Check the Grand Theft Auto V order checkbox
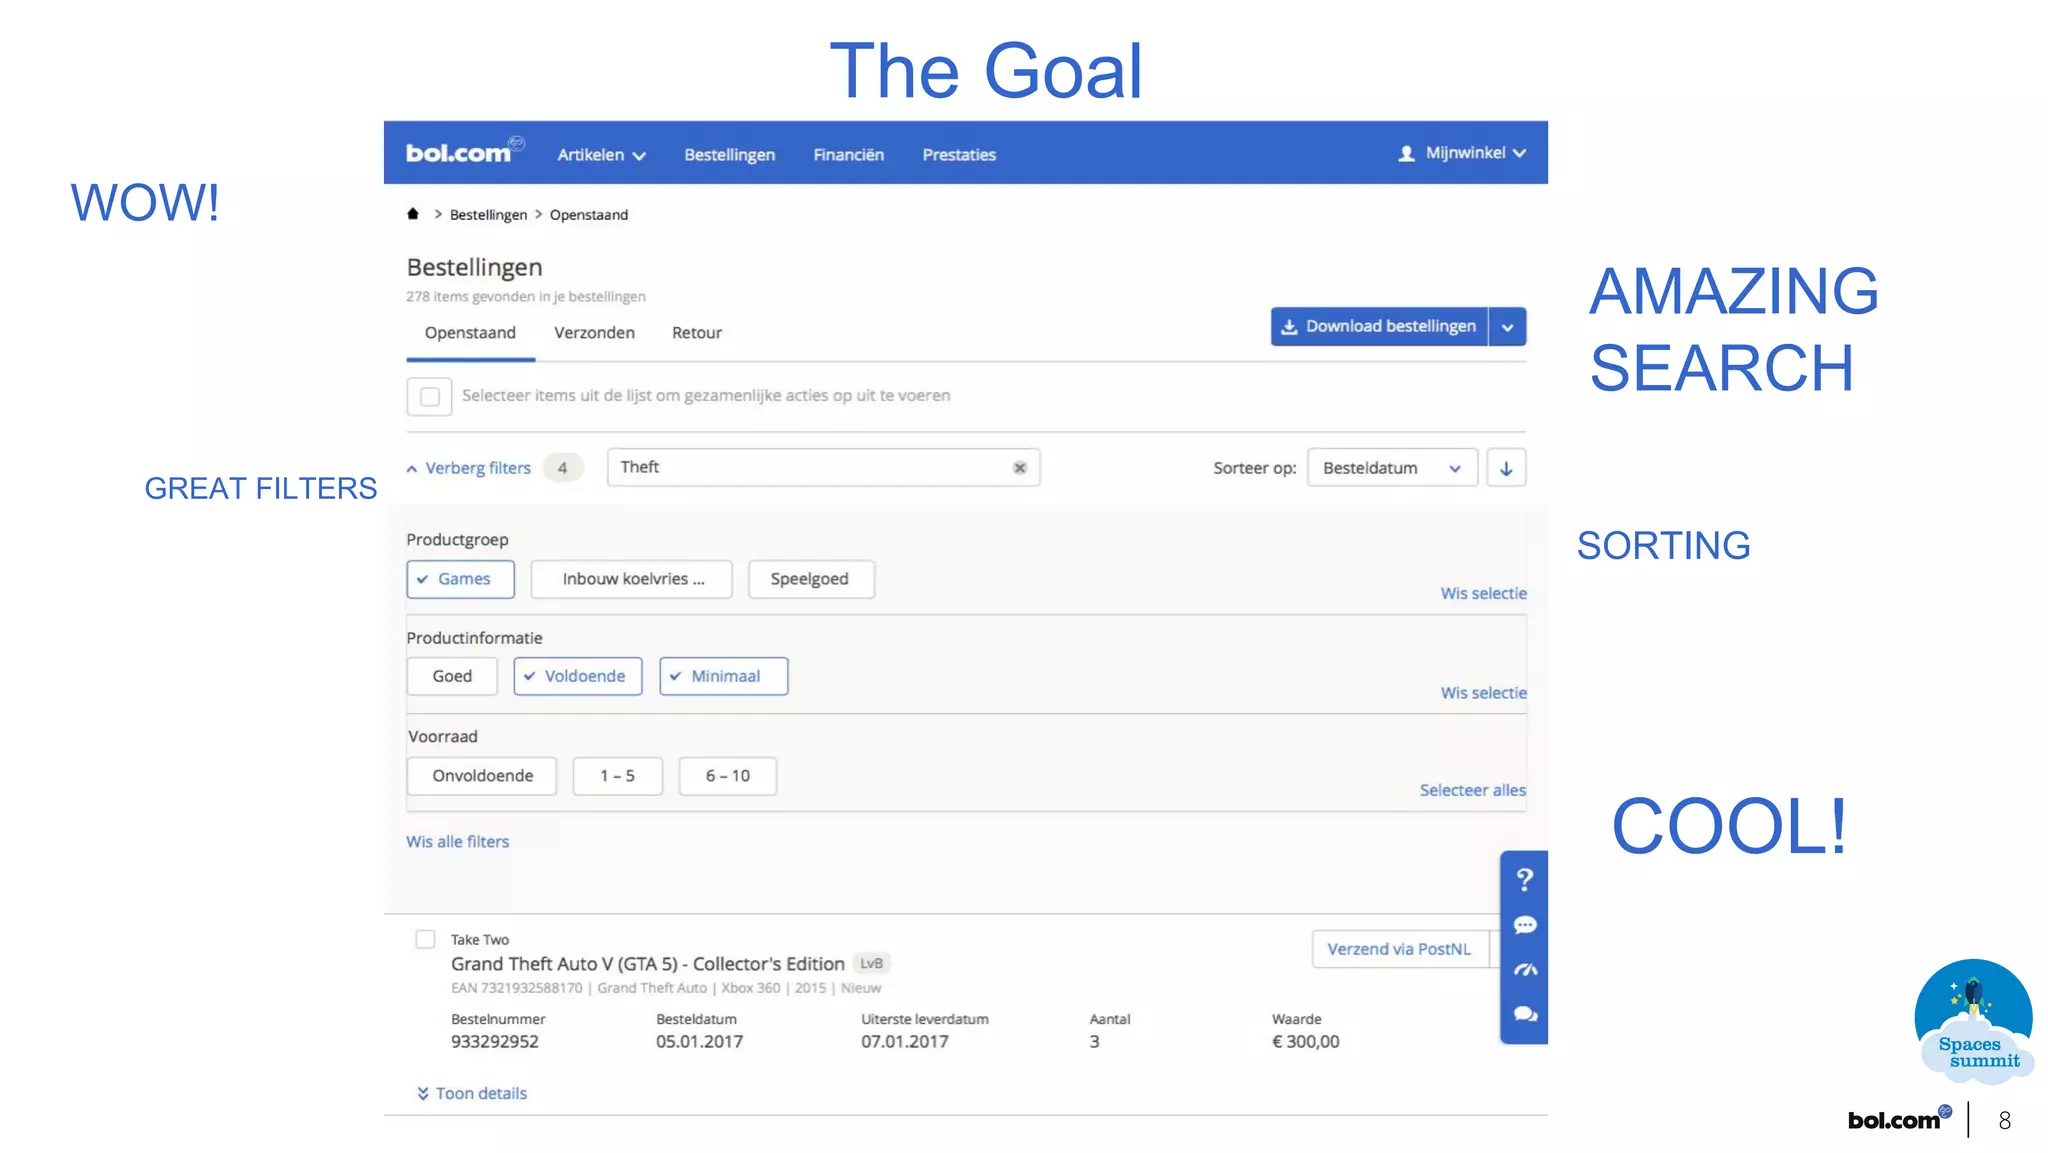 tap(425, 939)
